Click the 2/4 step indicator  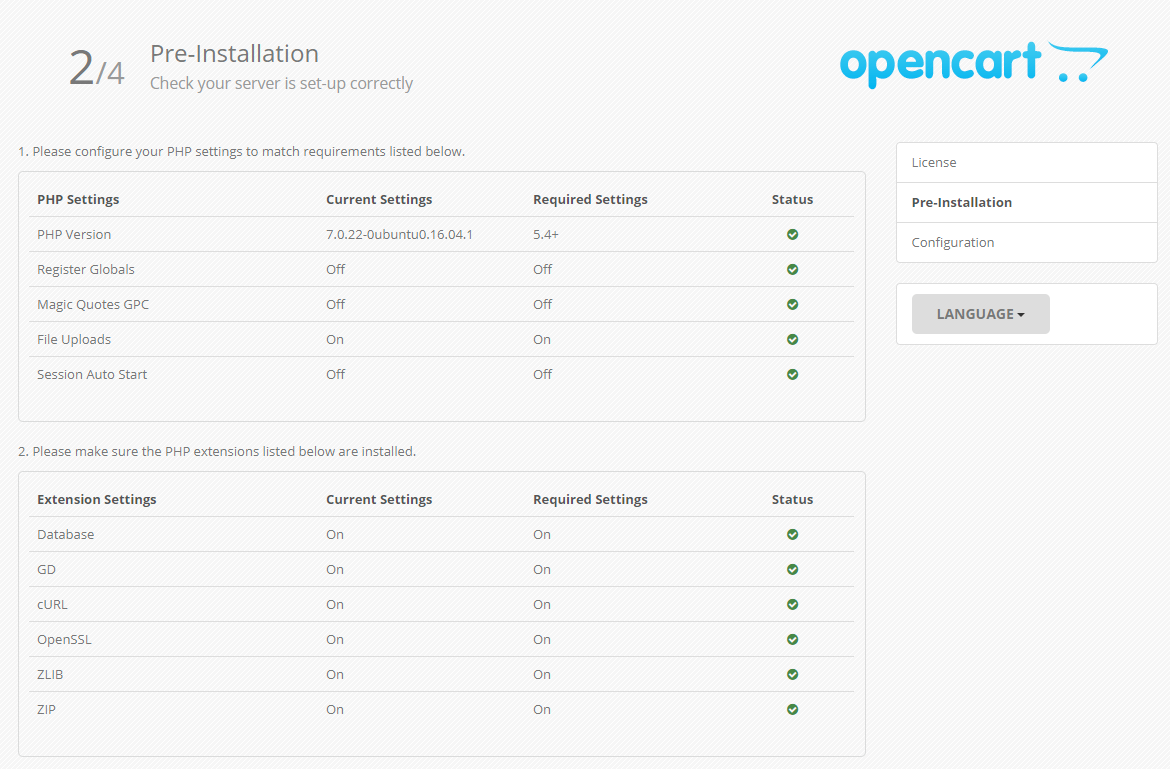click(x=96, y=68)
